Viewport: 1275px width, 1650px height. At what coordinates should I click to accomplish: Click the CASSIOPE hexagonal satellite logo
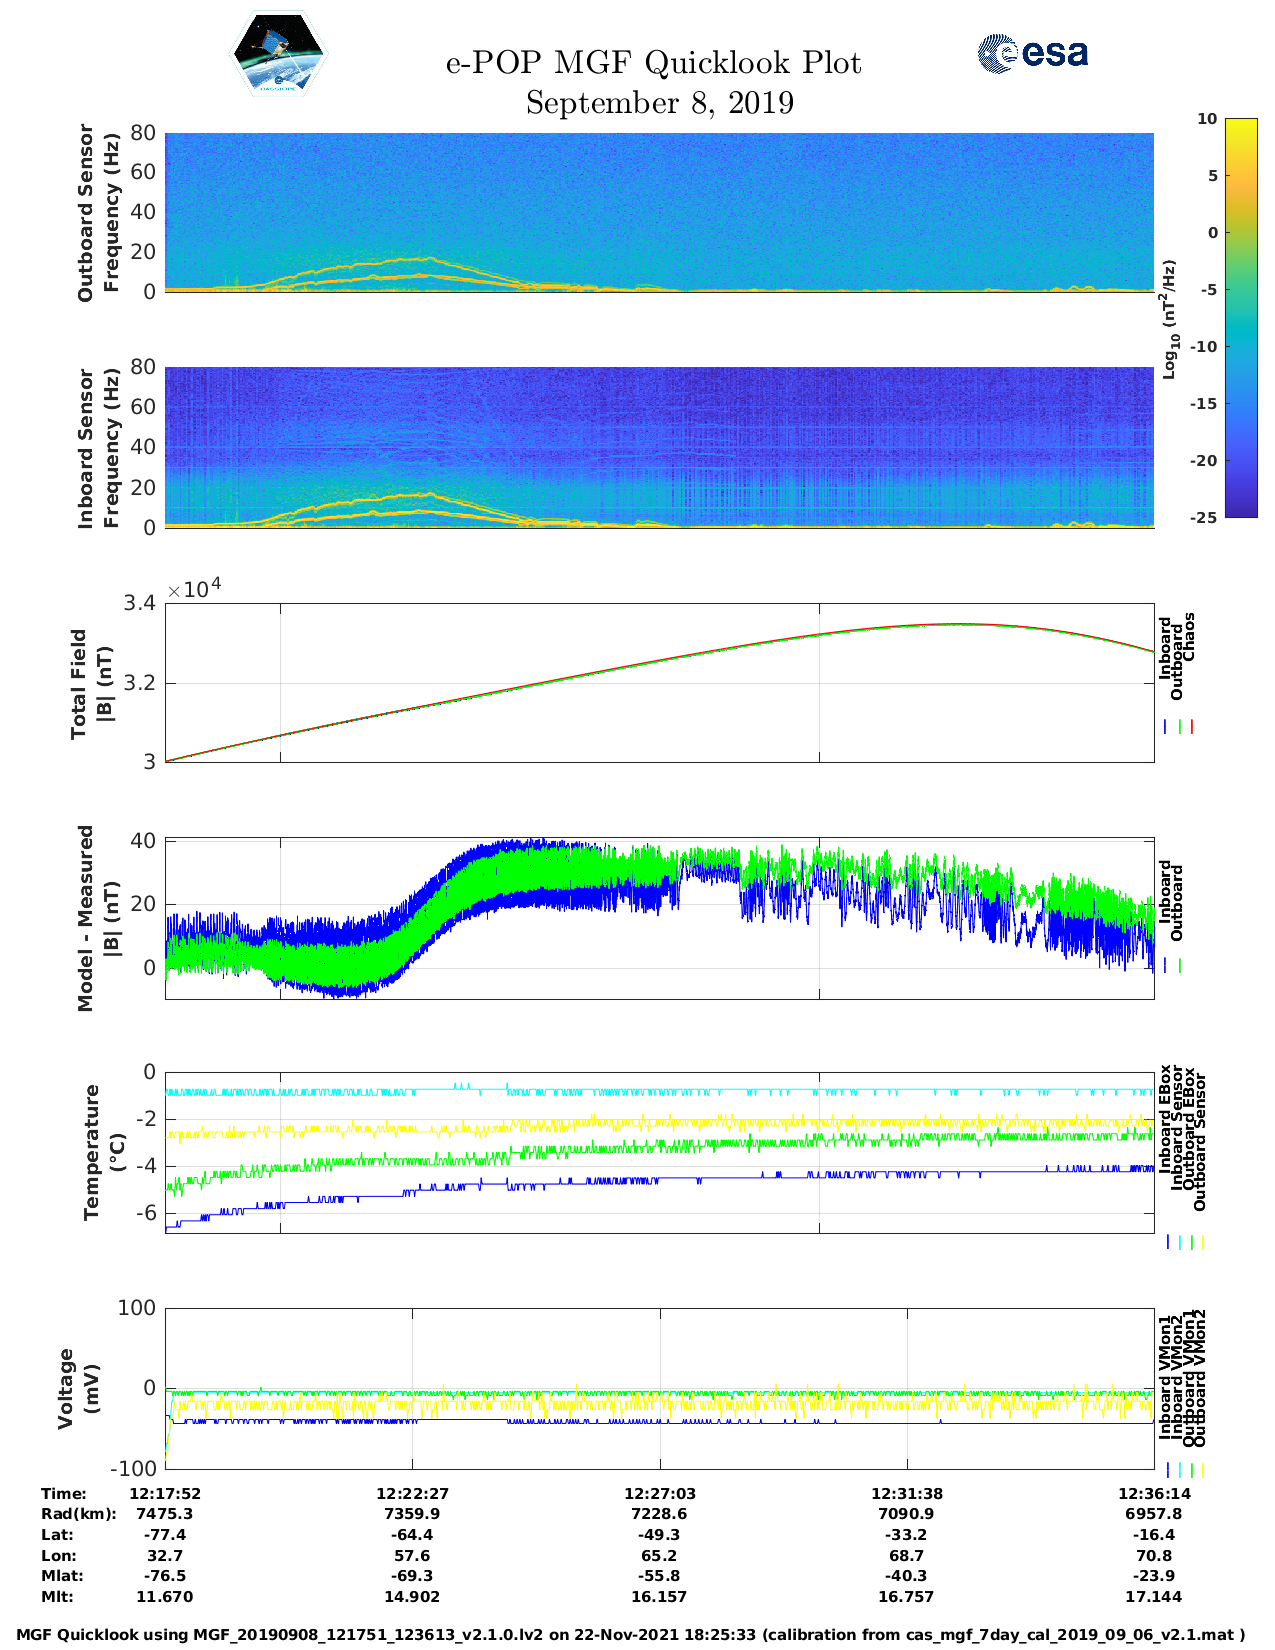(278, 53)
